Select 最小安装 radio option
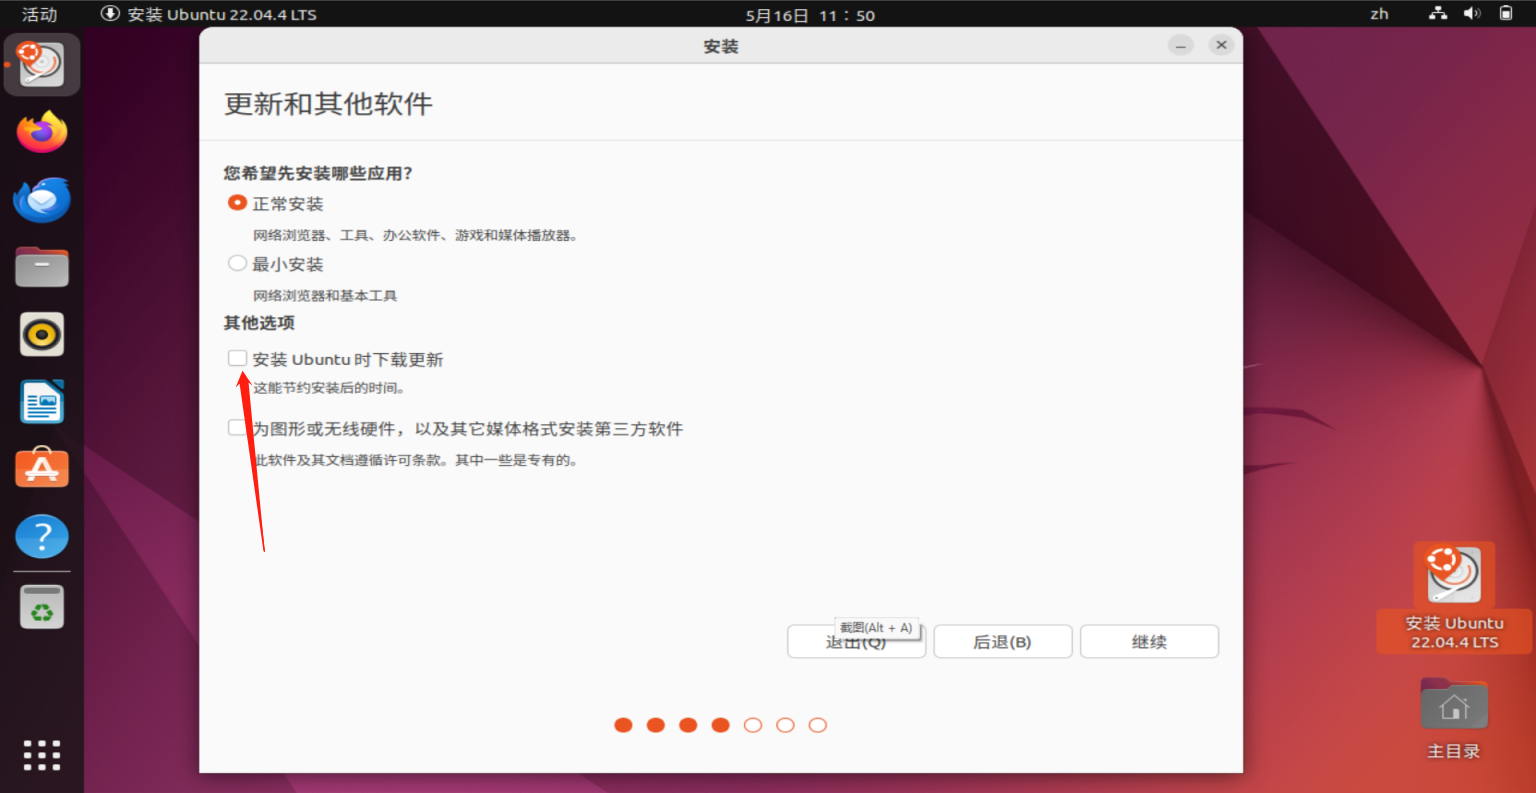Screen dimensions: 1536x793 point(237,264)
